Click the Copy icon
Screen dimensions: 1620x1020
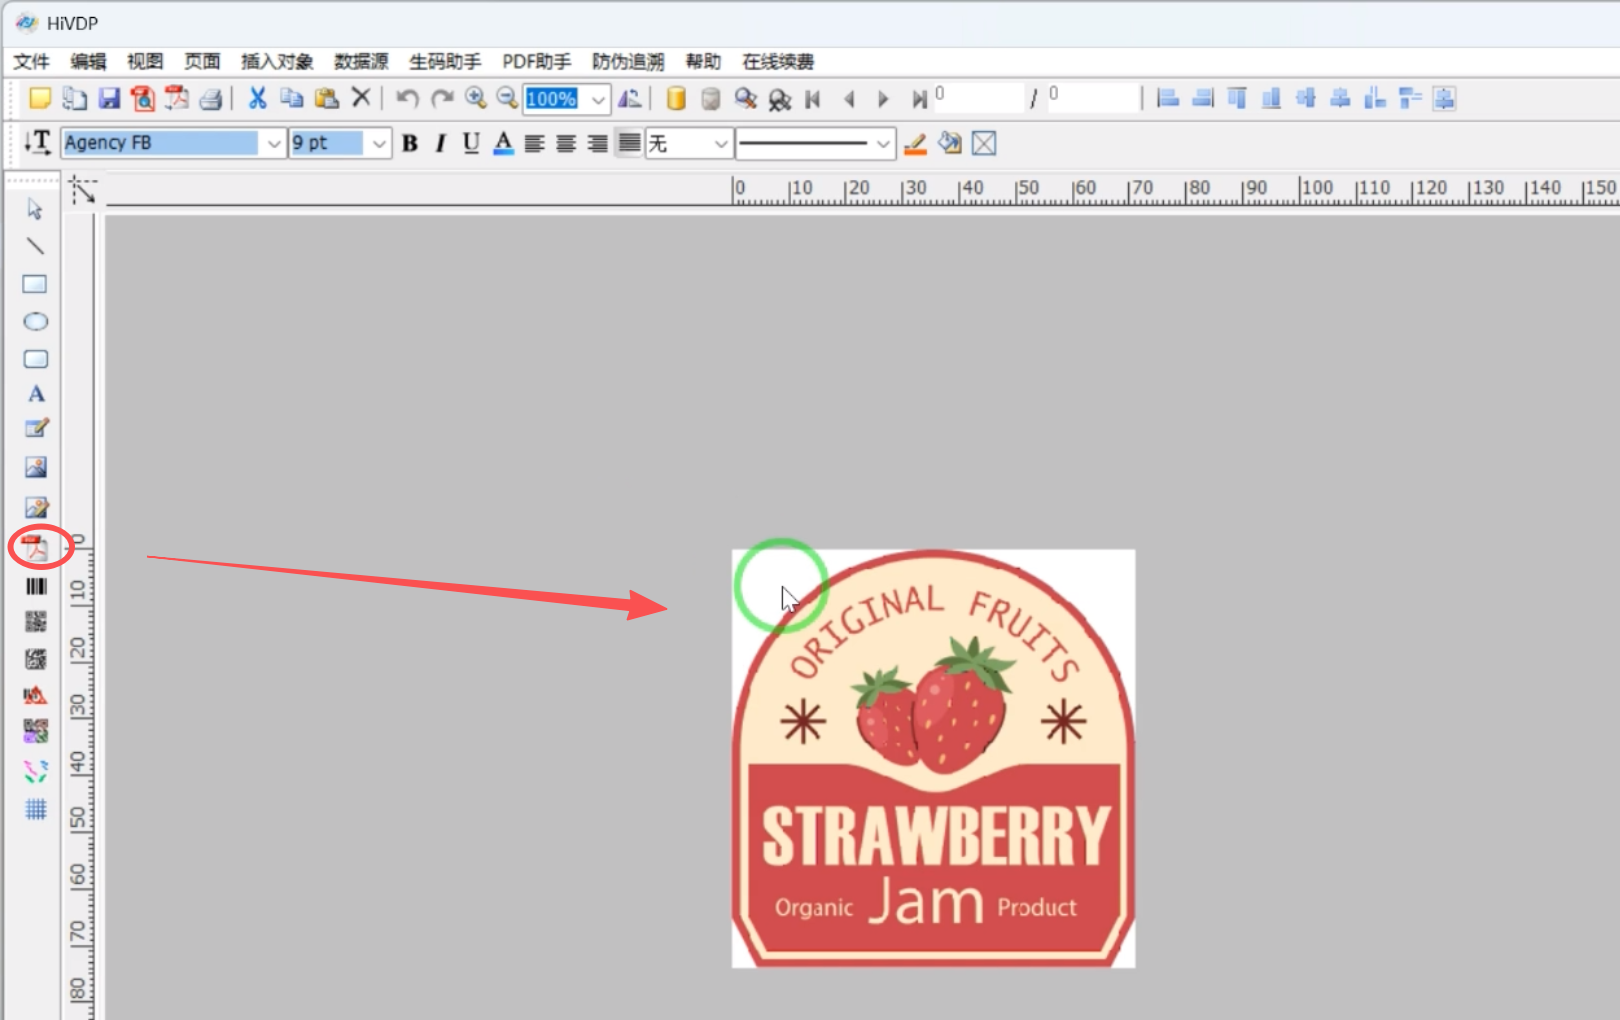tap(292, 98)
